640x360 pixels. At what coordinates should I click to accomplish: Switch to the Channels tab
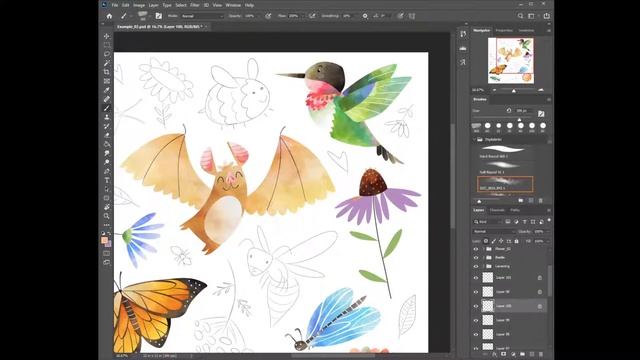click(x=497, y=210)
